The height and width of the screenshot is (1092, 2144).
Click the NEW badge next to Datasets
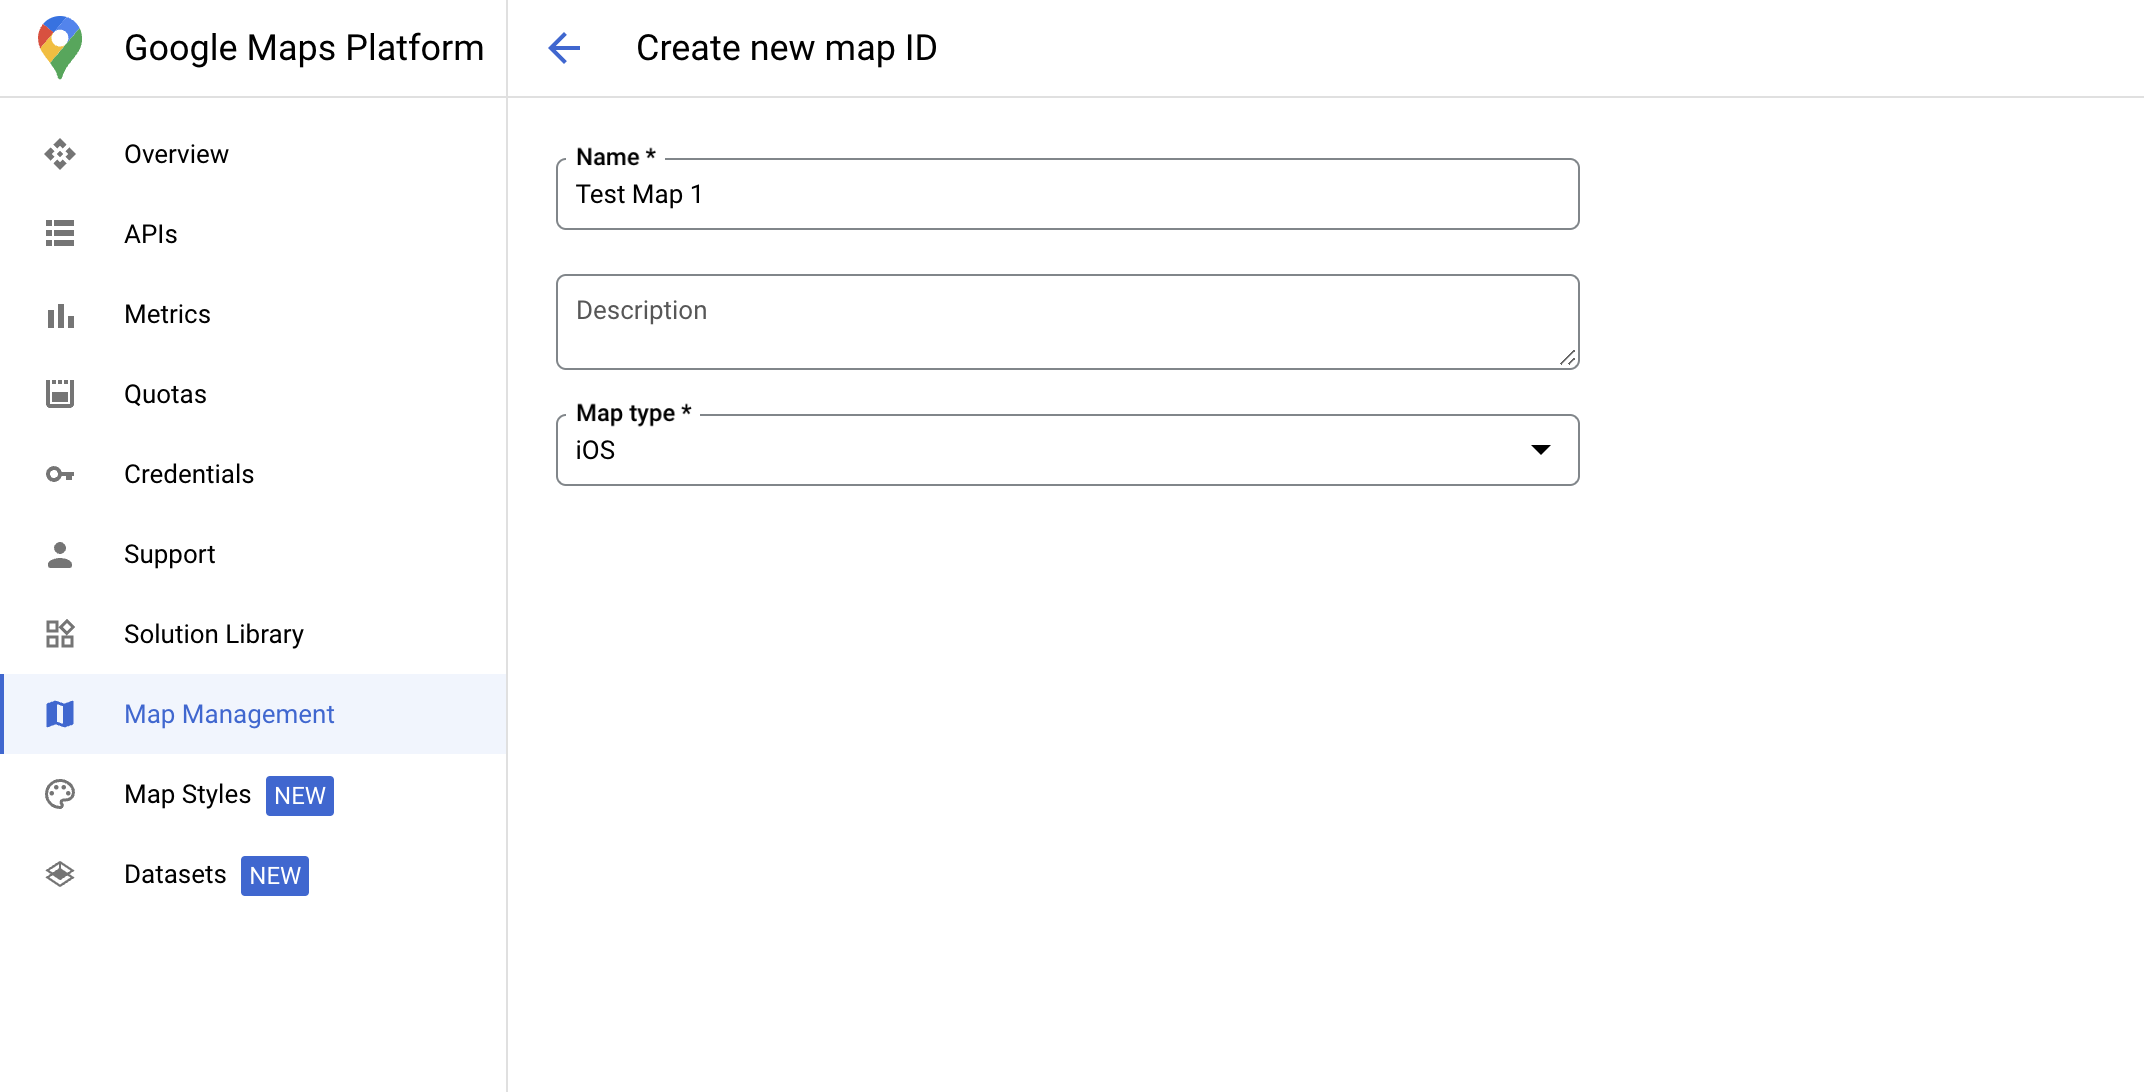(x=276, y=875)
